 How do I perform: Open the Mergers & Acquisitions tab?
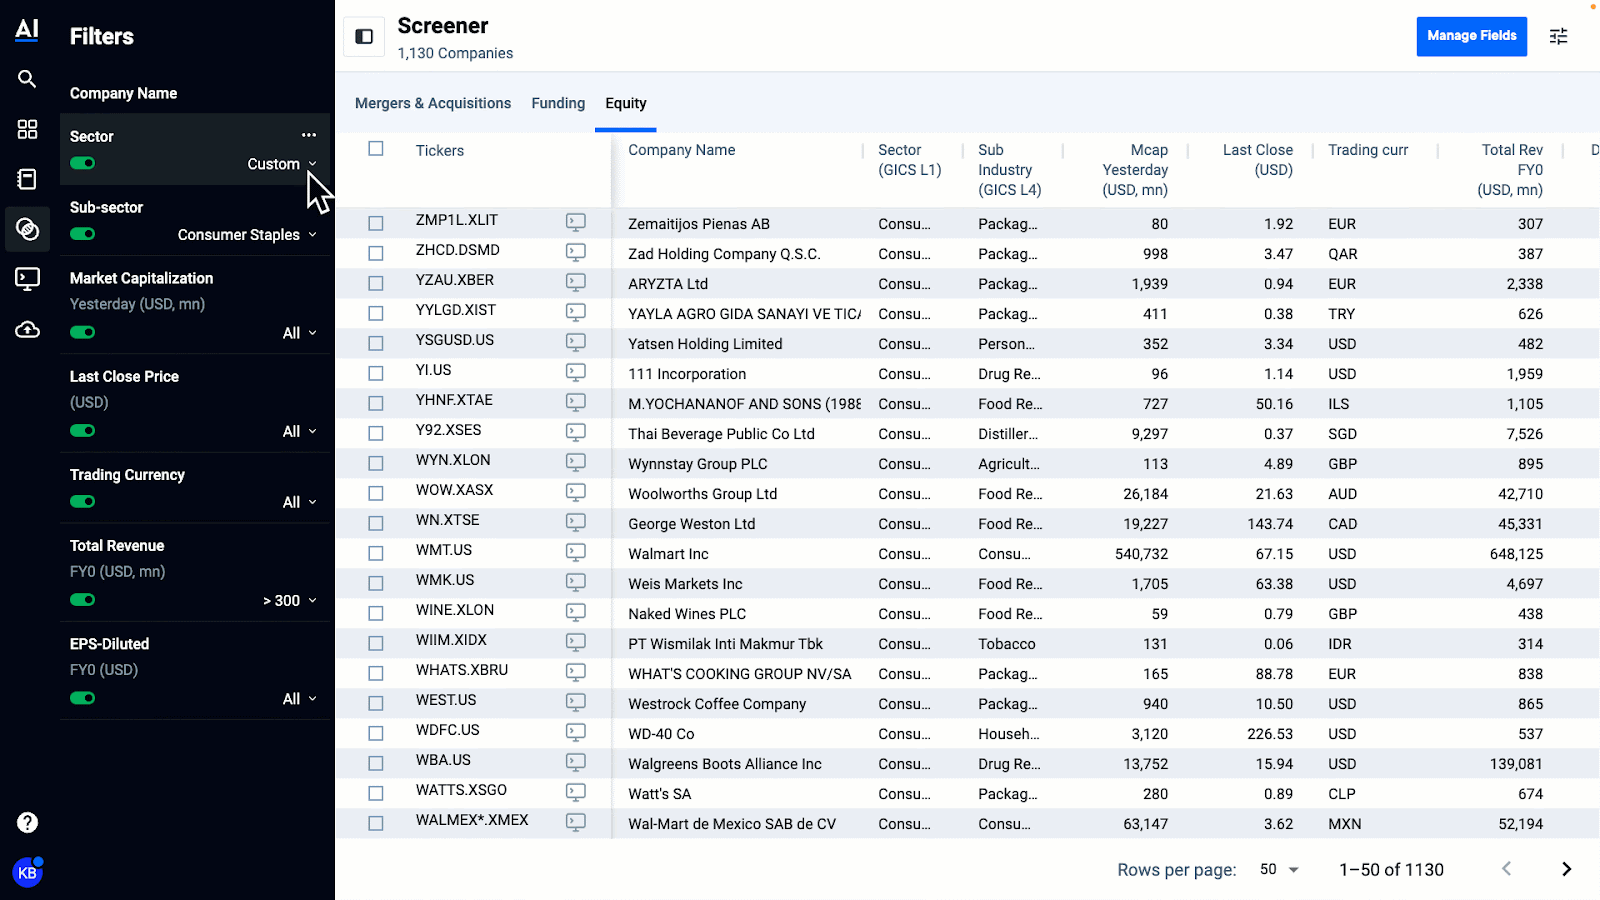[x=432, y=103]
